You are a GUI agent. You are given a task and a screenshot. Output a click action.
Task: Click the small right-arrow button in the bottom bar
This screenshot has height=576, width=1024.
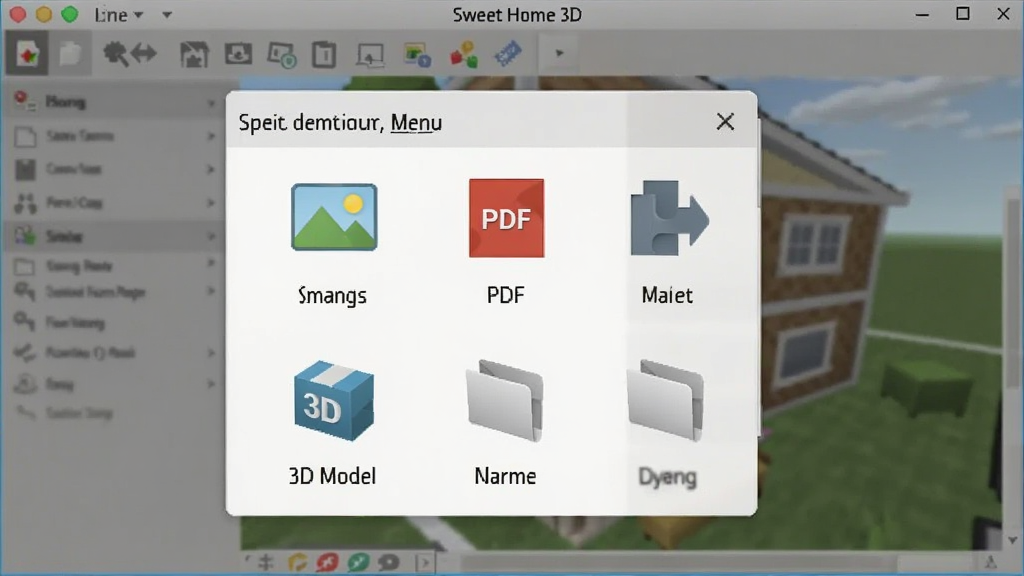point(424,562)
